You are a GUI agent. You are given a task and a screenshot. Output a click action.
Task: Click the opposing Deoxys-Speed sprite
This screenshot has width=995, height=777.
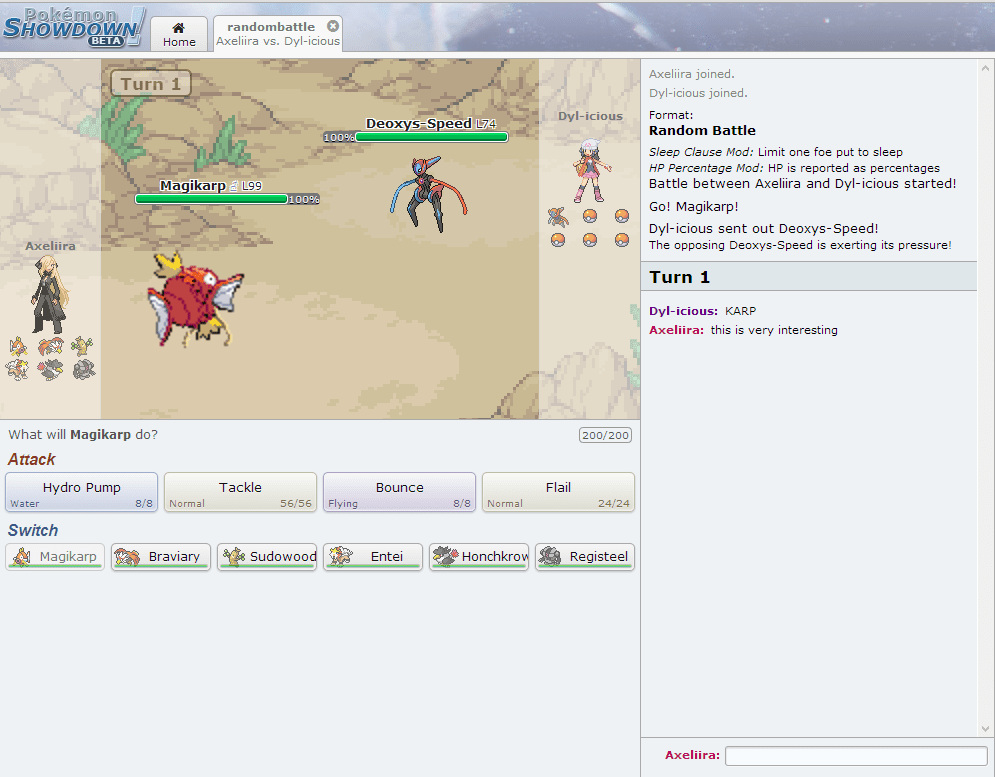tap(429, 192)
